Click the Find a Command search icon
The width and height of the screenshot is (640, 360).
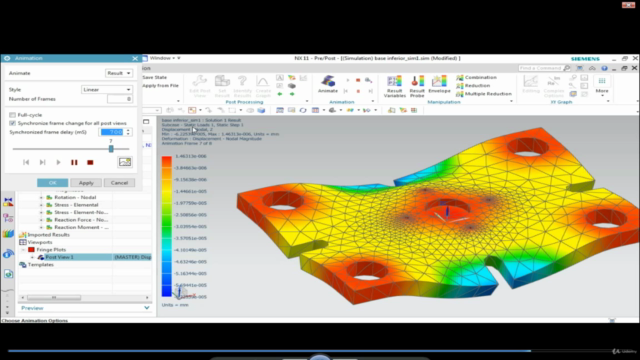pyautogui.click(x=567, y=68)
